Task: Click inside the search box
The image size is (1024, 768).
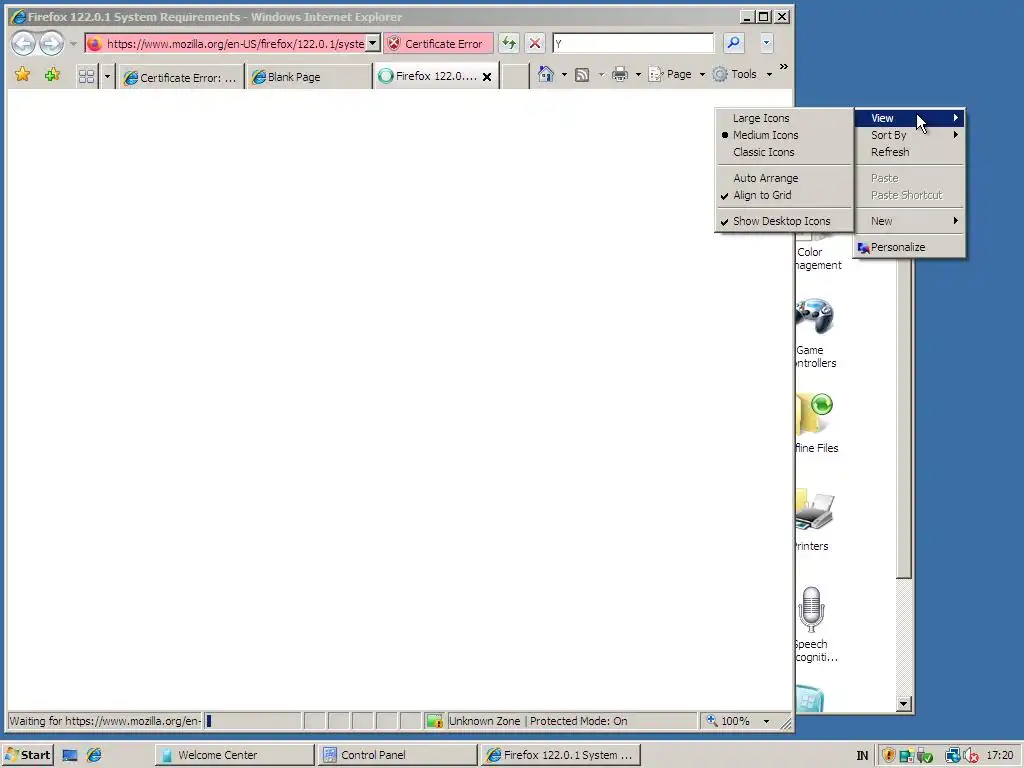Action: (x=633, y=44)
